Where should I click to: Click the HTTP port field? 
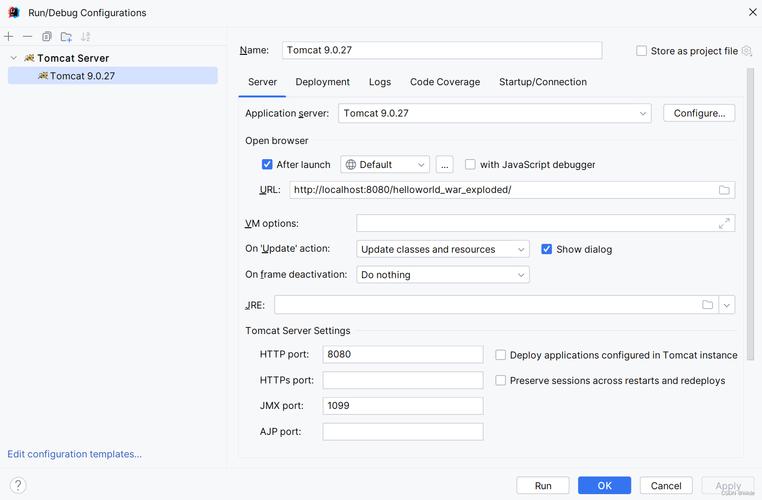403,354
